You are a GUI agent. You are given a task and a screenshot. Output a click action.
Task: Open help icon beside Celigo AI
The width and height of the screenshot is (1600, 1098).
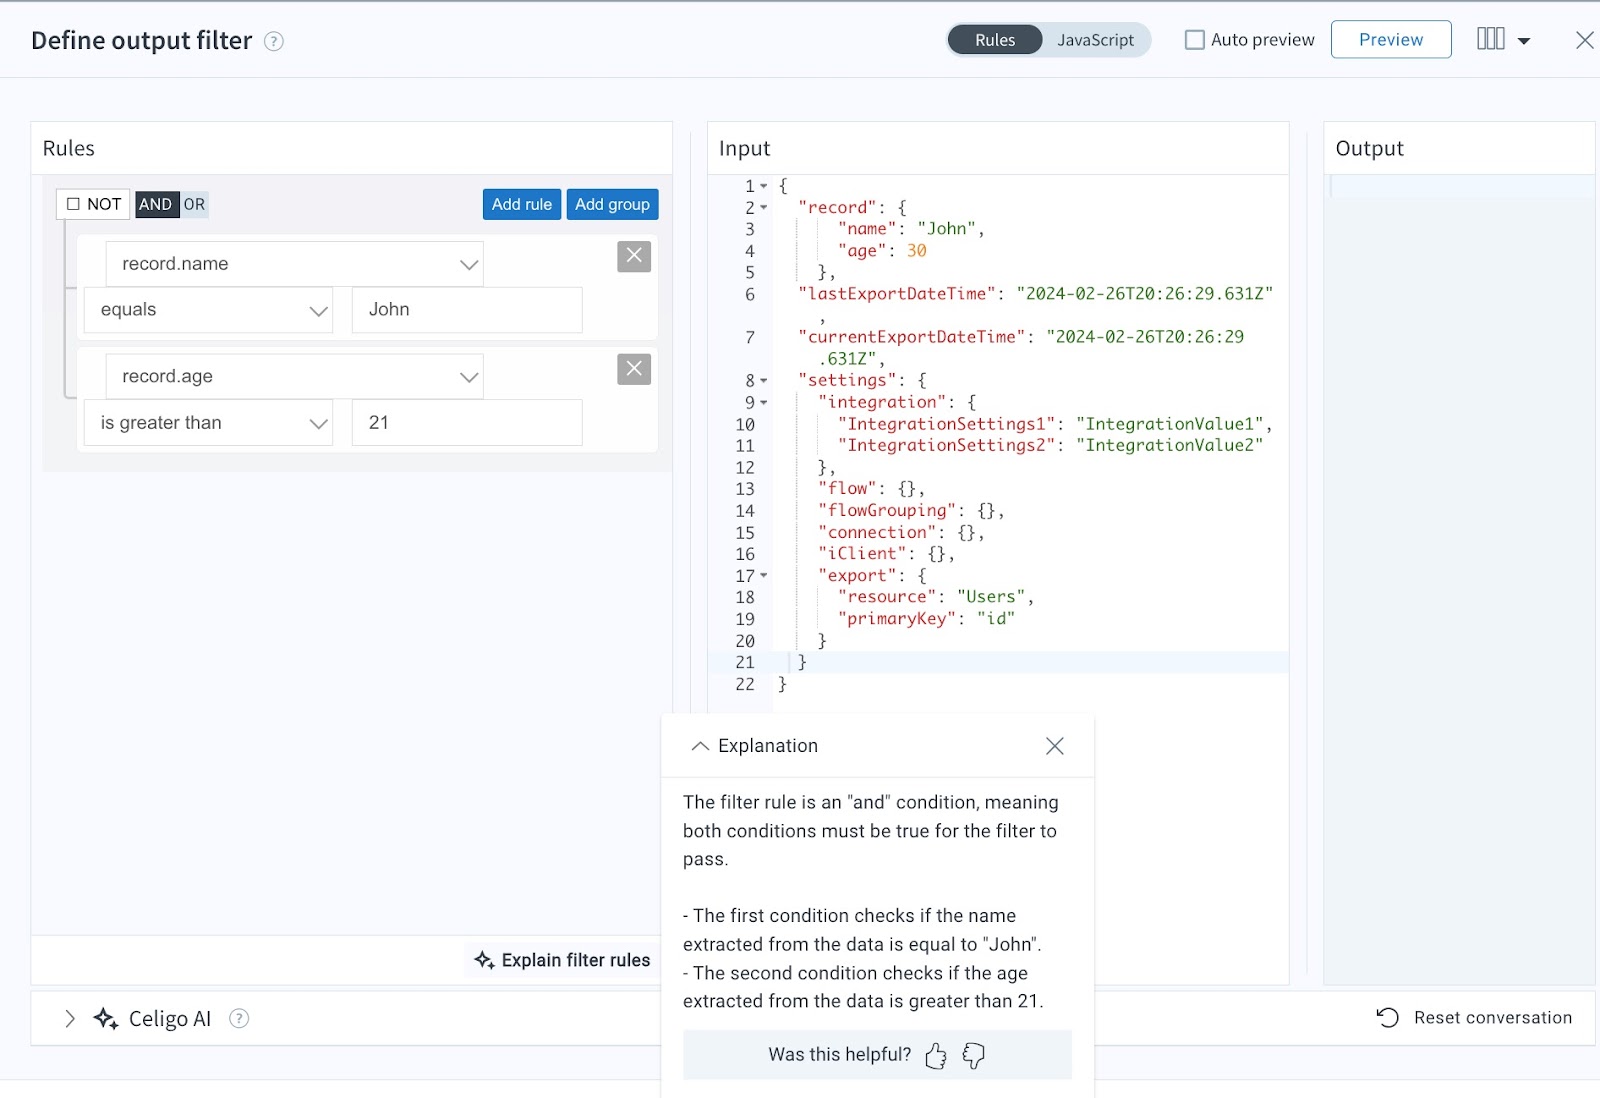(x=239, y=1018)
